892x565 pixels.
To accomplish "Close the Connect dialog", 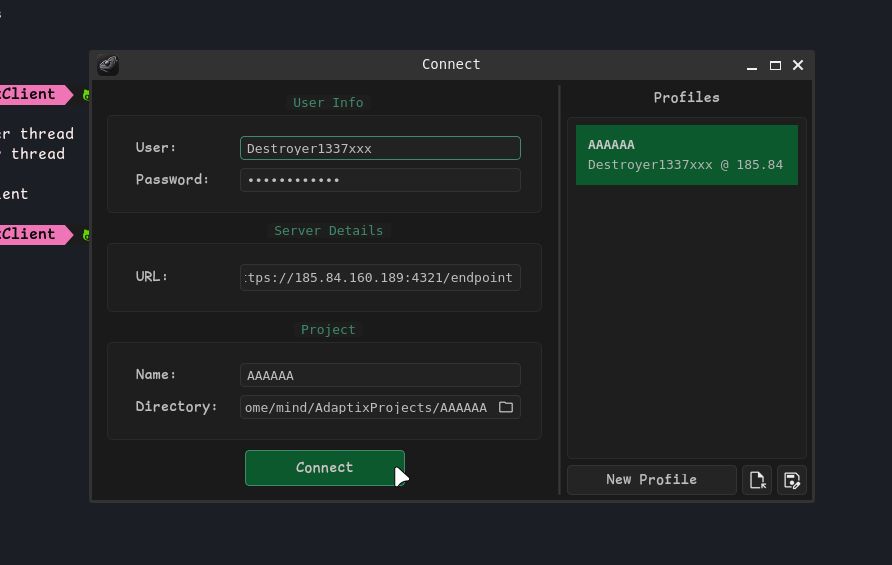I will coord(798,66).
